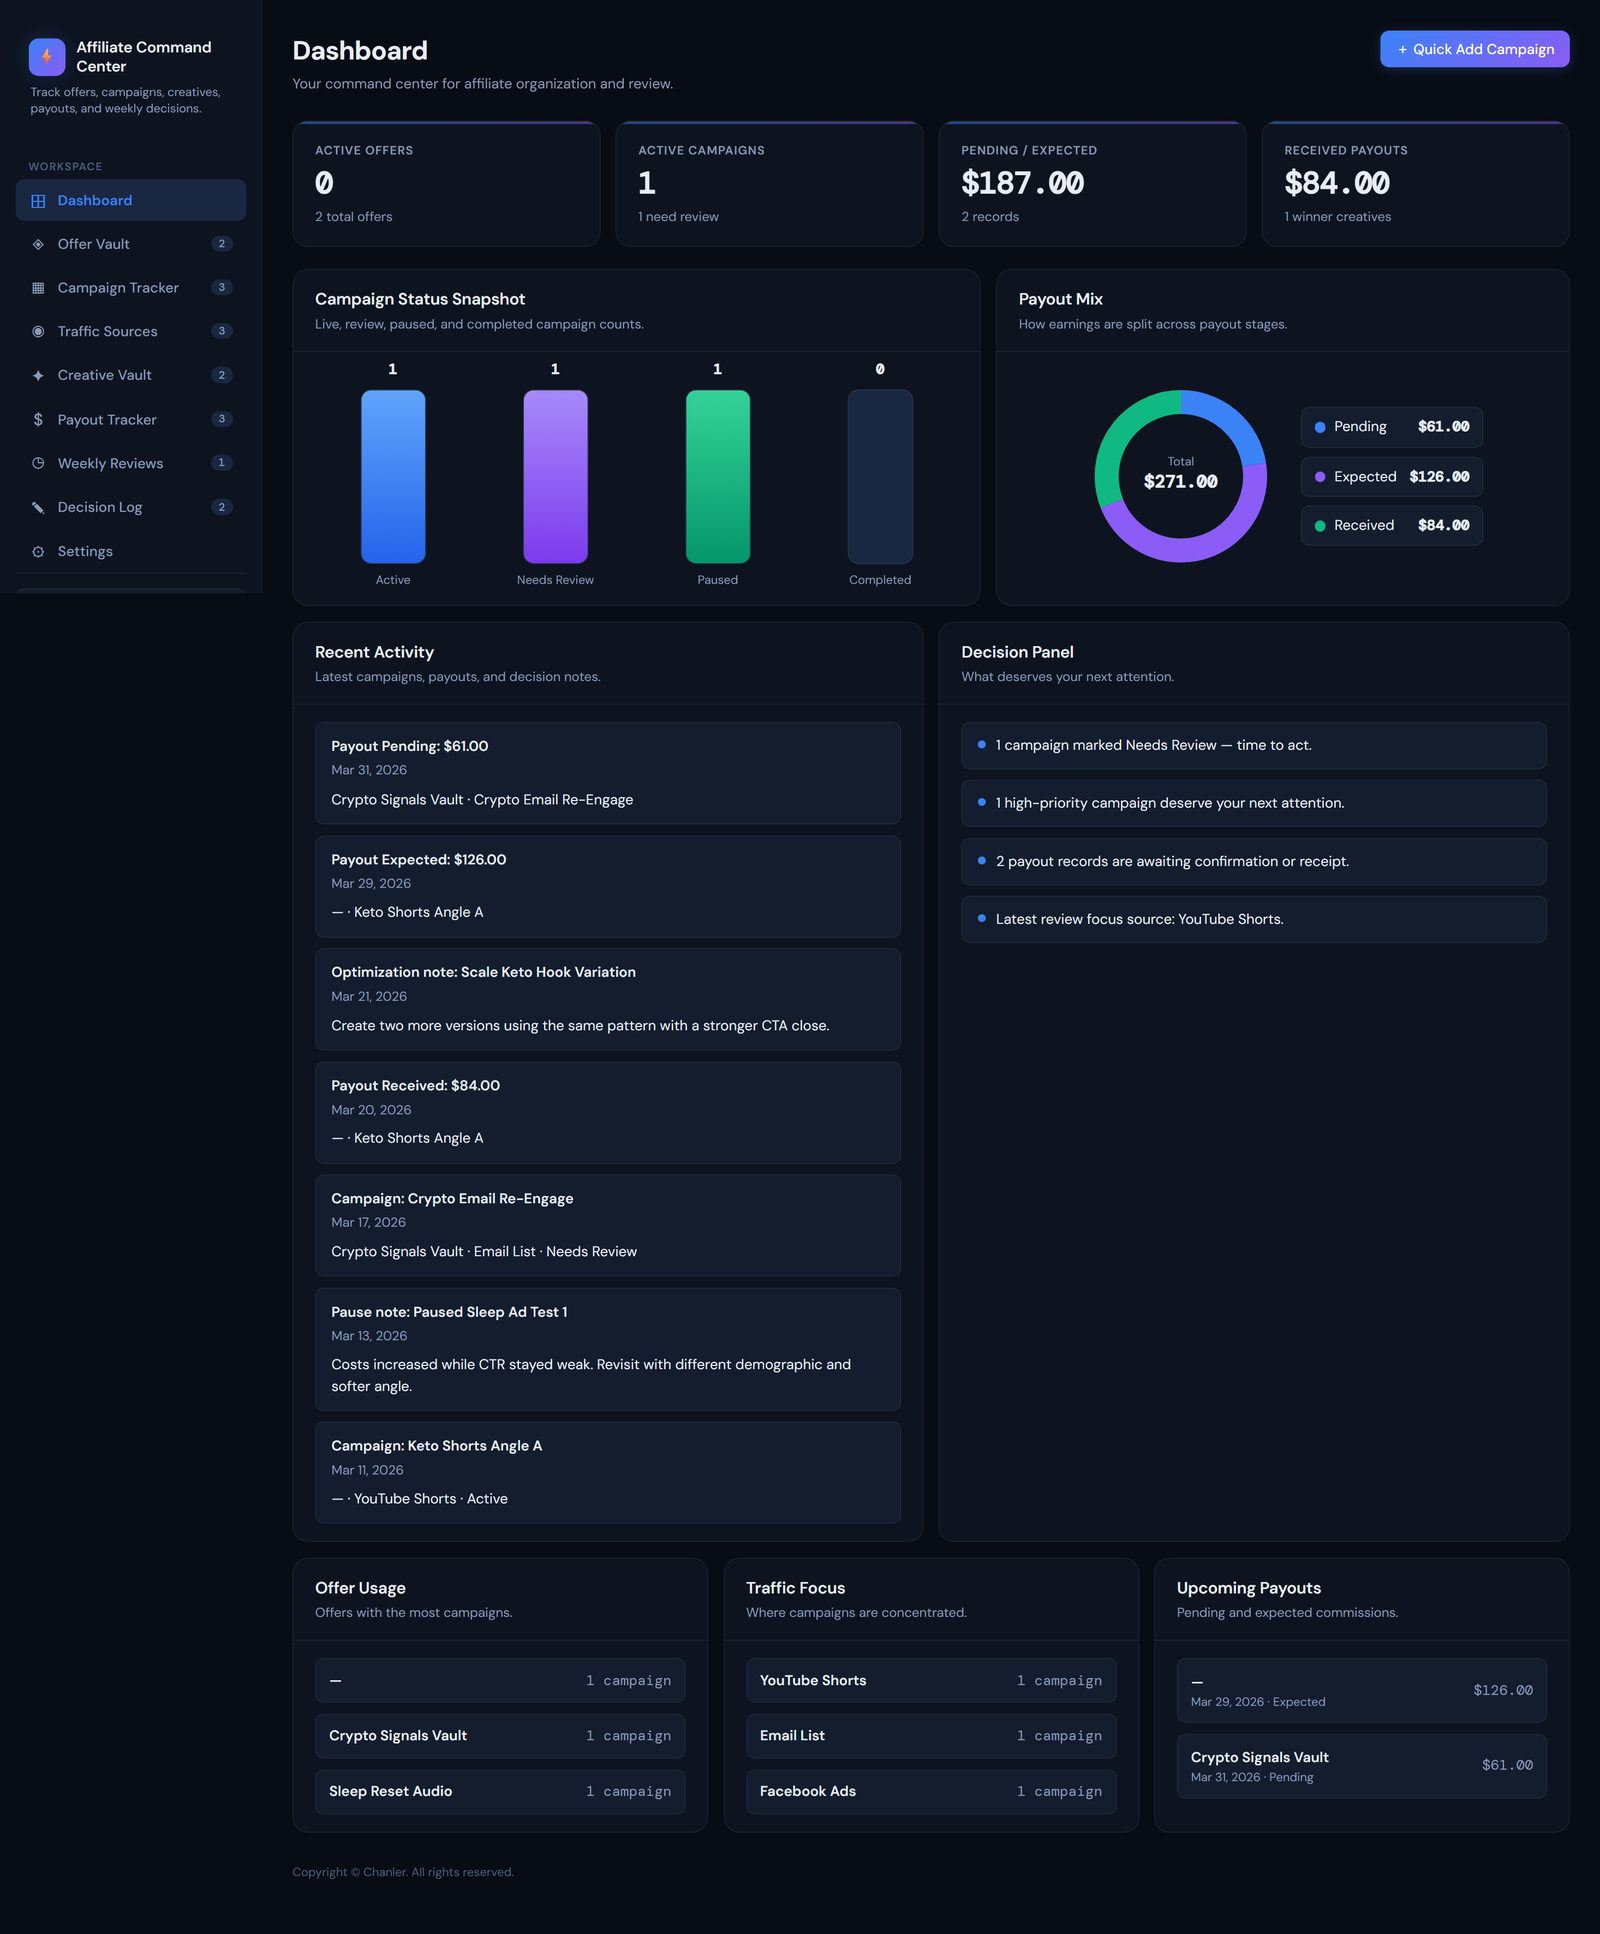Click the empty Completed bar
Image resolution: width=1600 pixels, height=1934 pixels.
(x=880, y=477)
